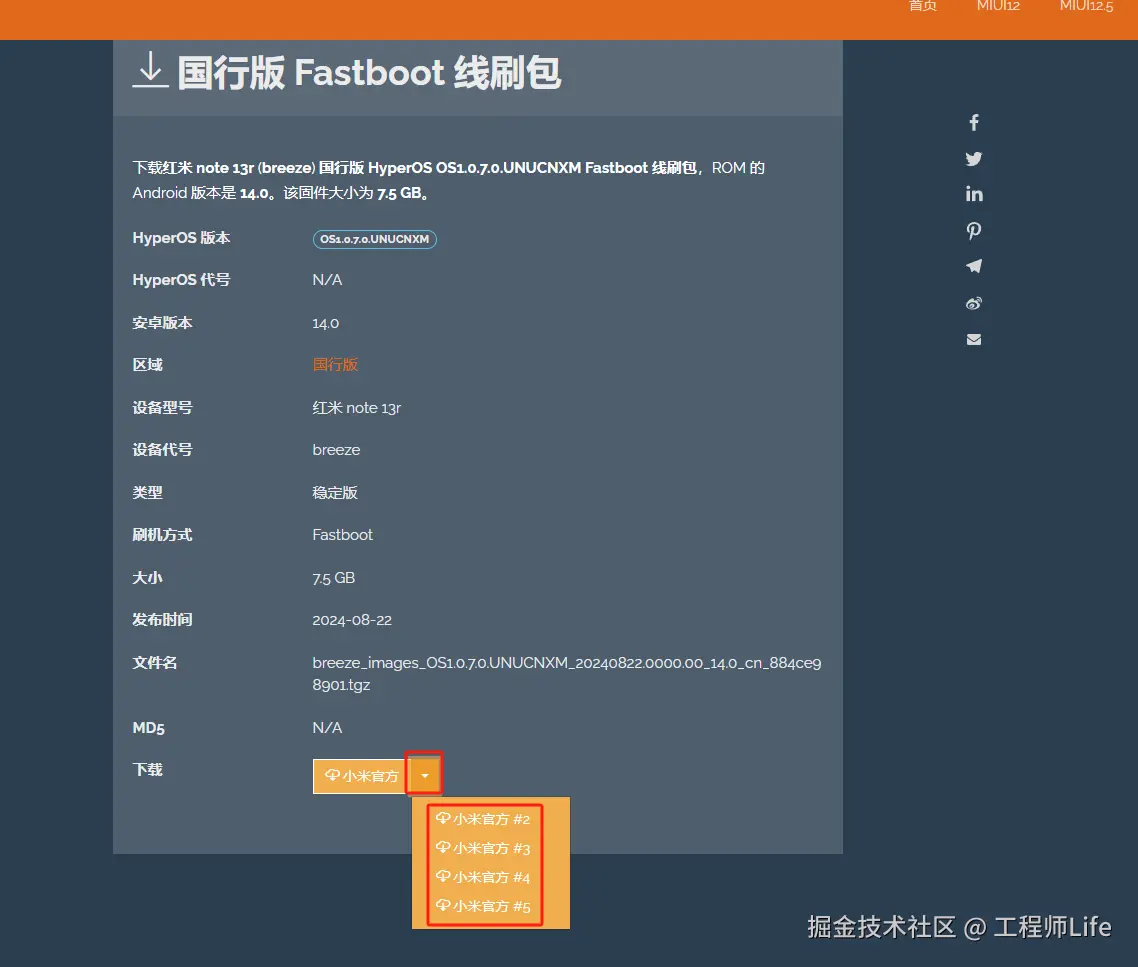1138x967 pixels.
Task: Click the 小米官方 download button
Action: pyautogui.click(x=361, y=776)
